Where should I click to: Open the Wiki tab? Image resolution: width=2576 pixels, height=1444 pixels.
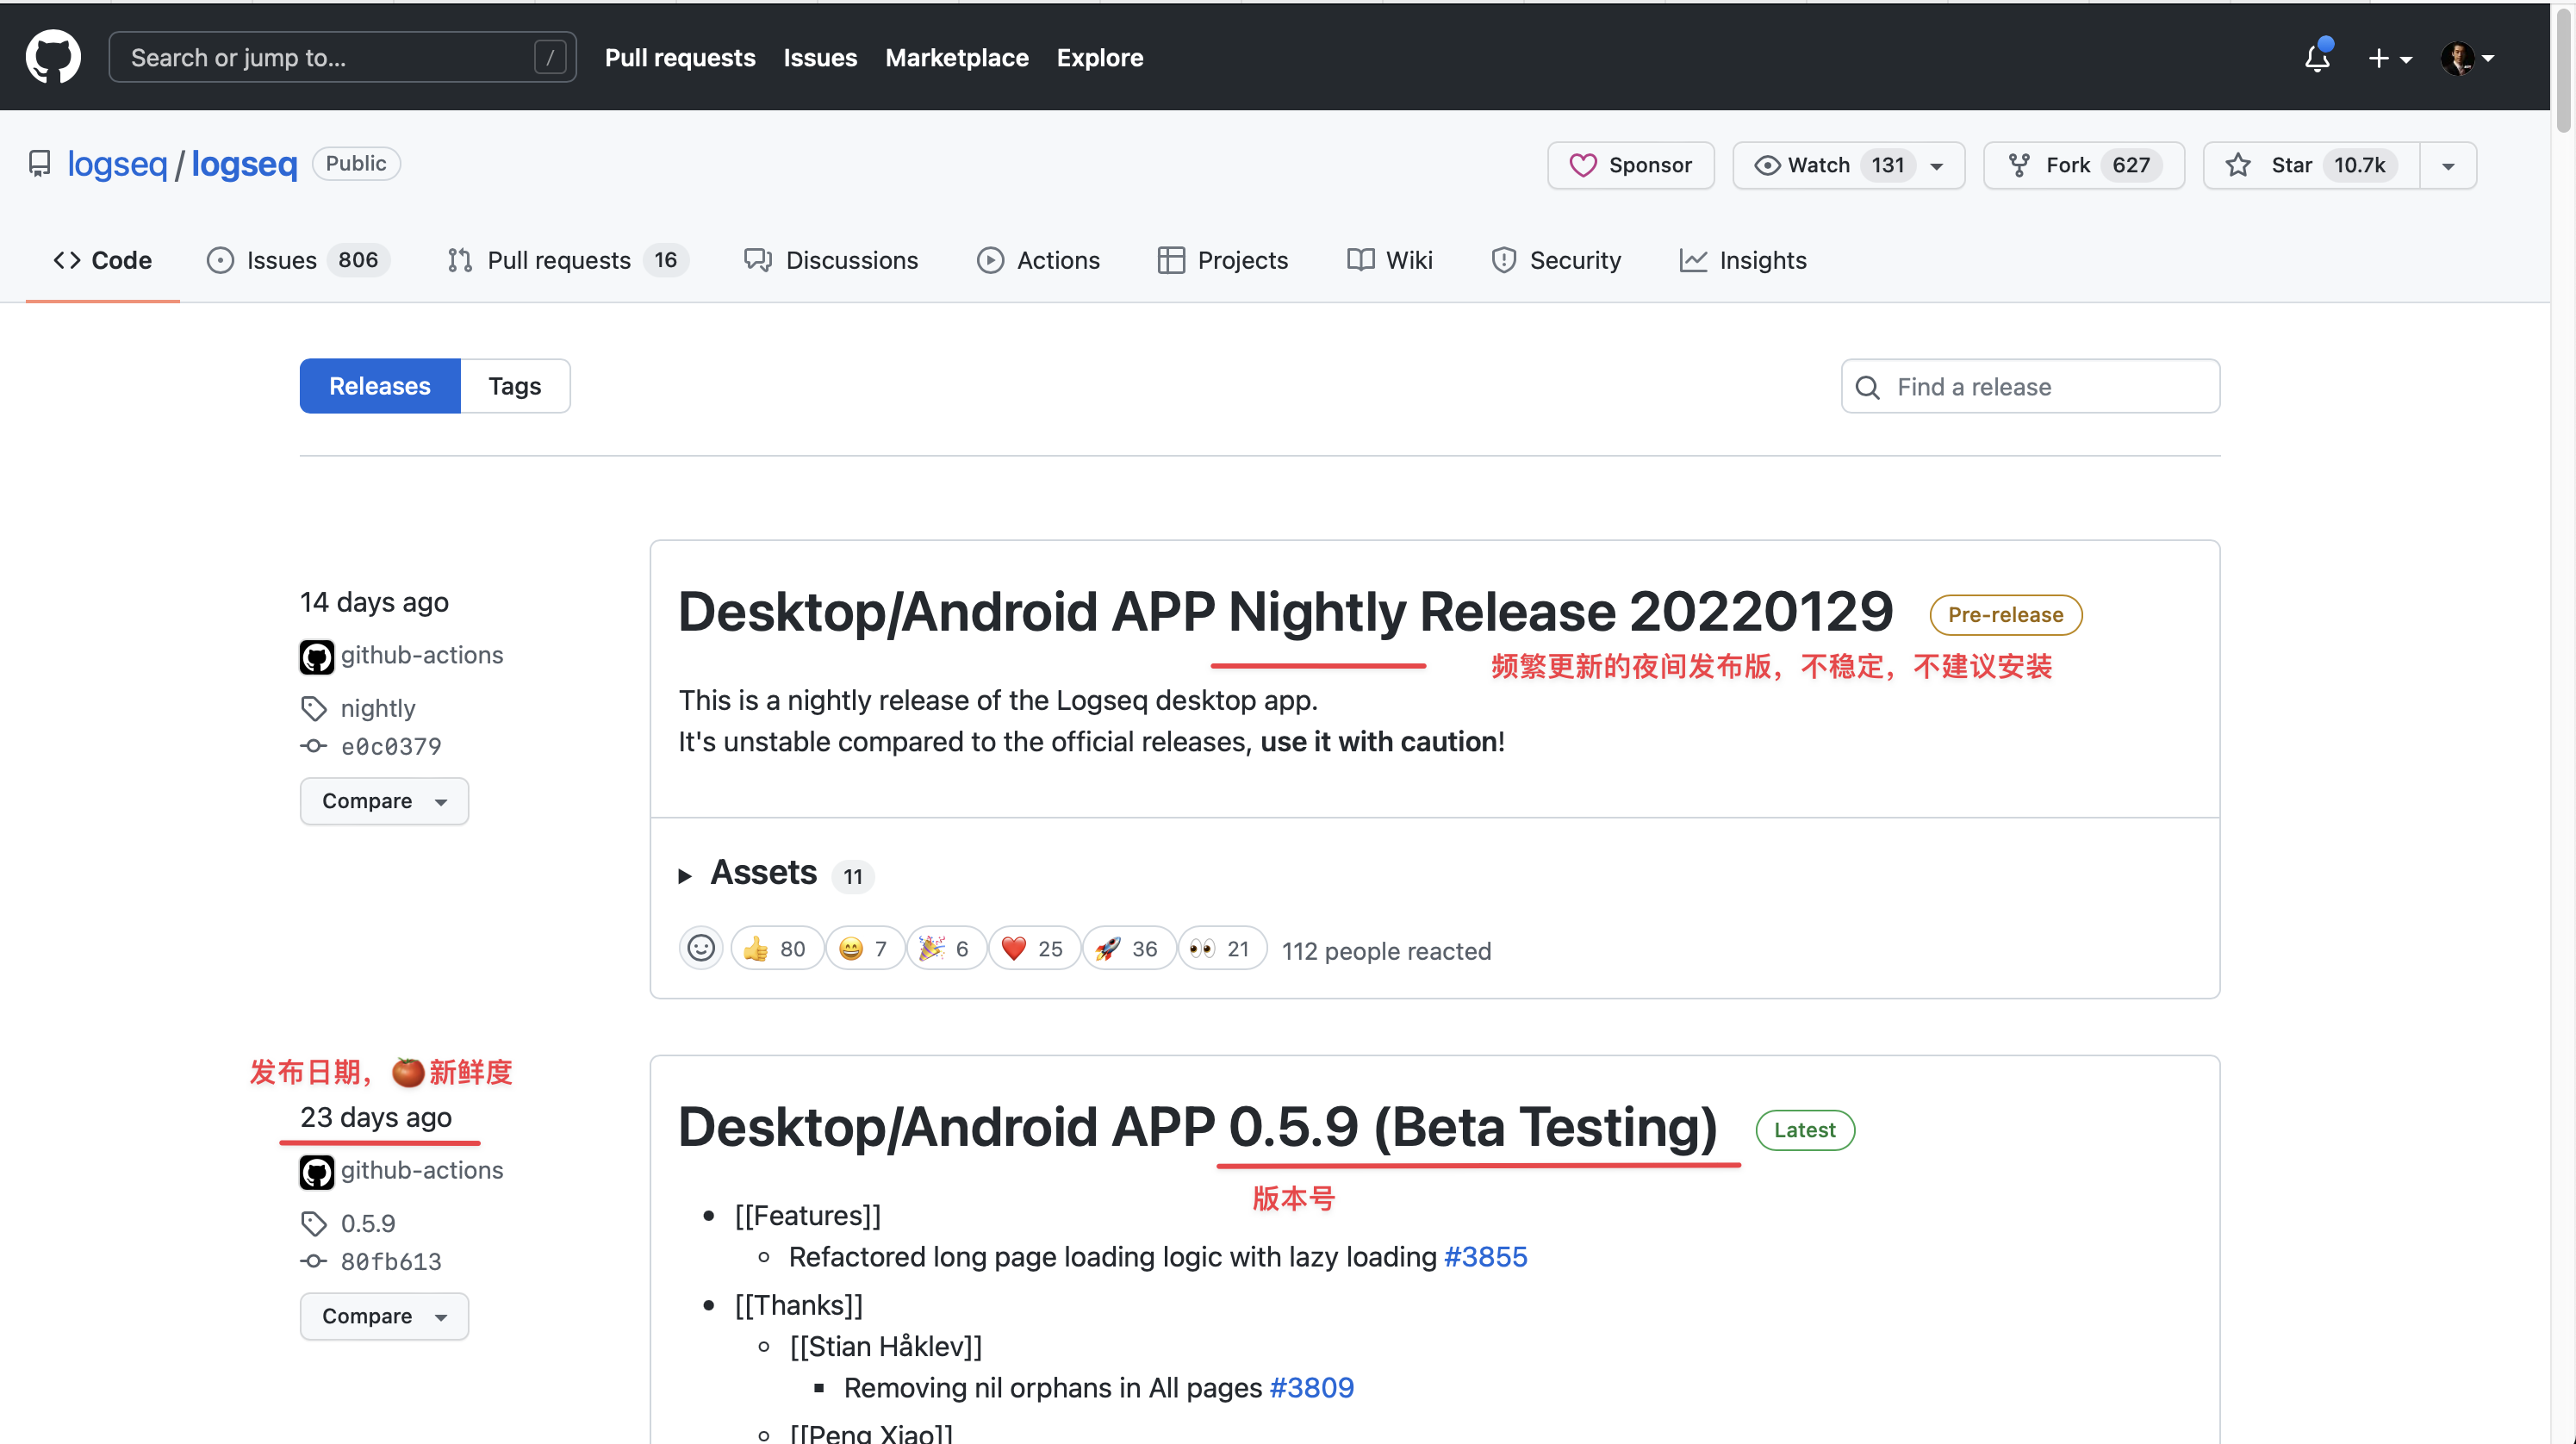coord(1389,260)
